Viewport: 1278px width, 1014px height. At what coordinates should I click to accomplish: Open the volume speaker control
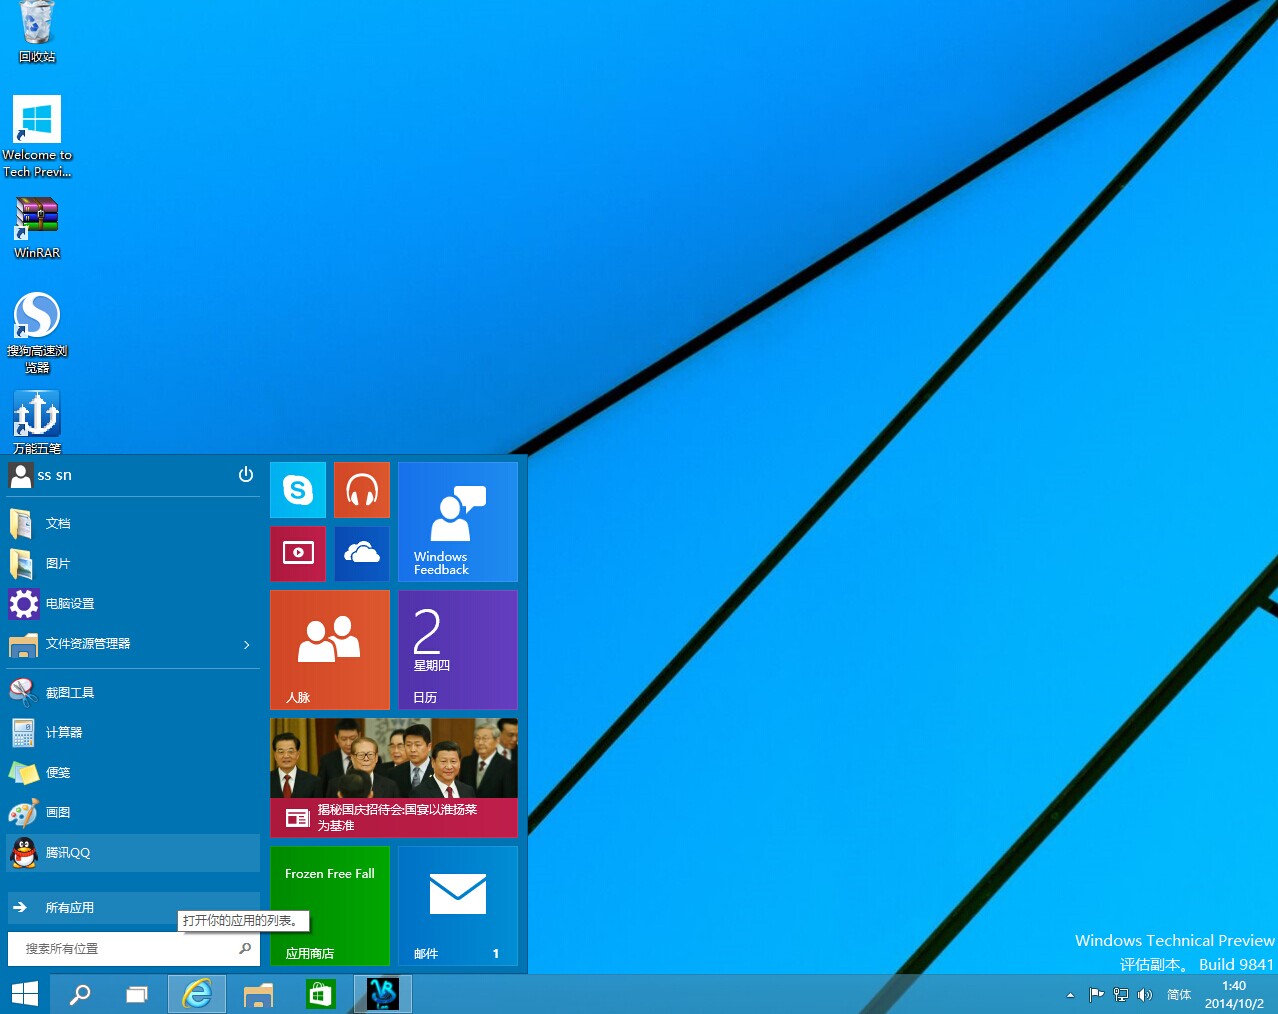tap(1145, 995)
